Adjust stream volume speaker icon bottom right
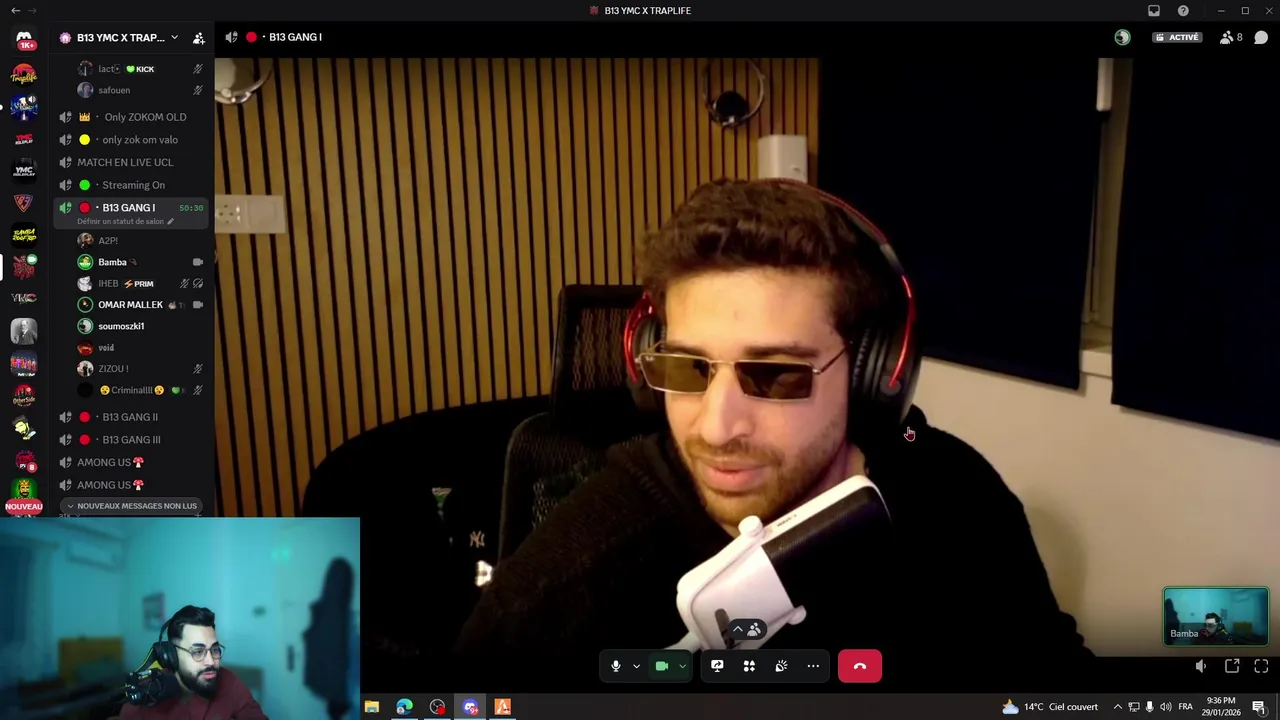 (x=1201, y=666)
